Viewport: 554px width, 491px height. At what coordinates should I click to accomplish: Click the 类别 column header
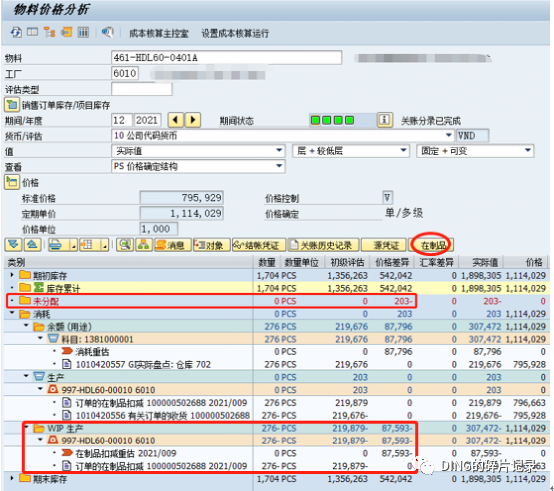click(129, 262)
